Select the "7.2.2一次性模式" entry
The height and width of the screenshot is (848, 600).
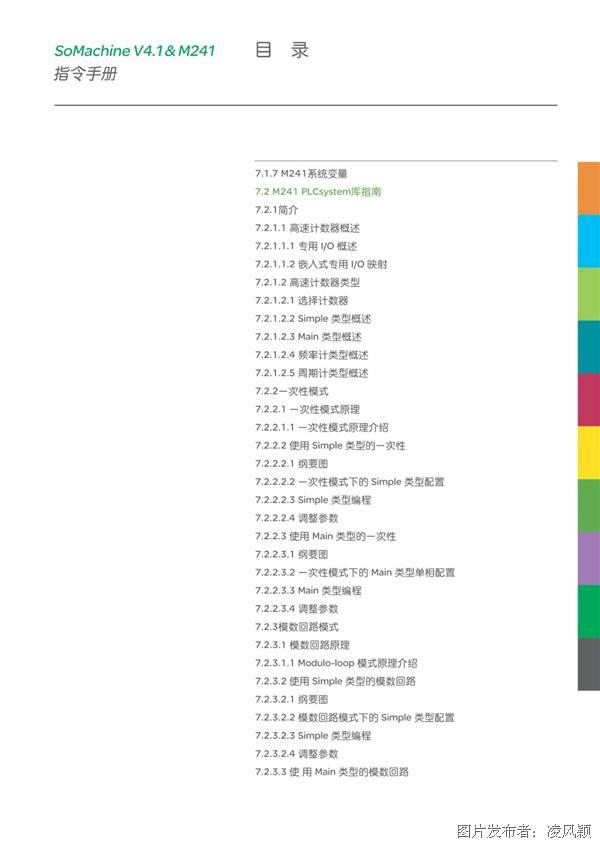292,391
